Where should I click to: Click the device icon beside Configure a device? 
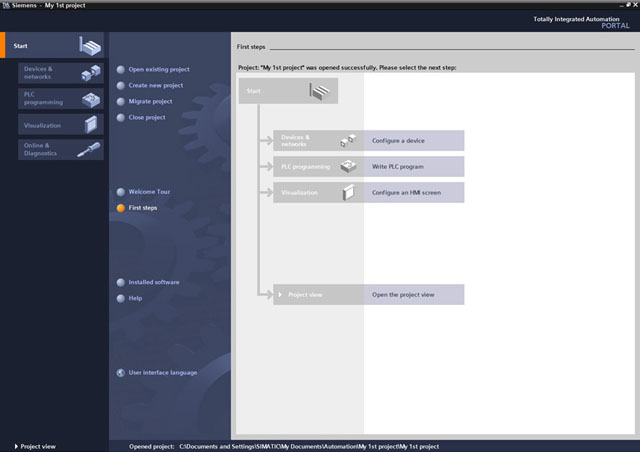(x=348, y=141)
